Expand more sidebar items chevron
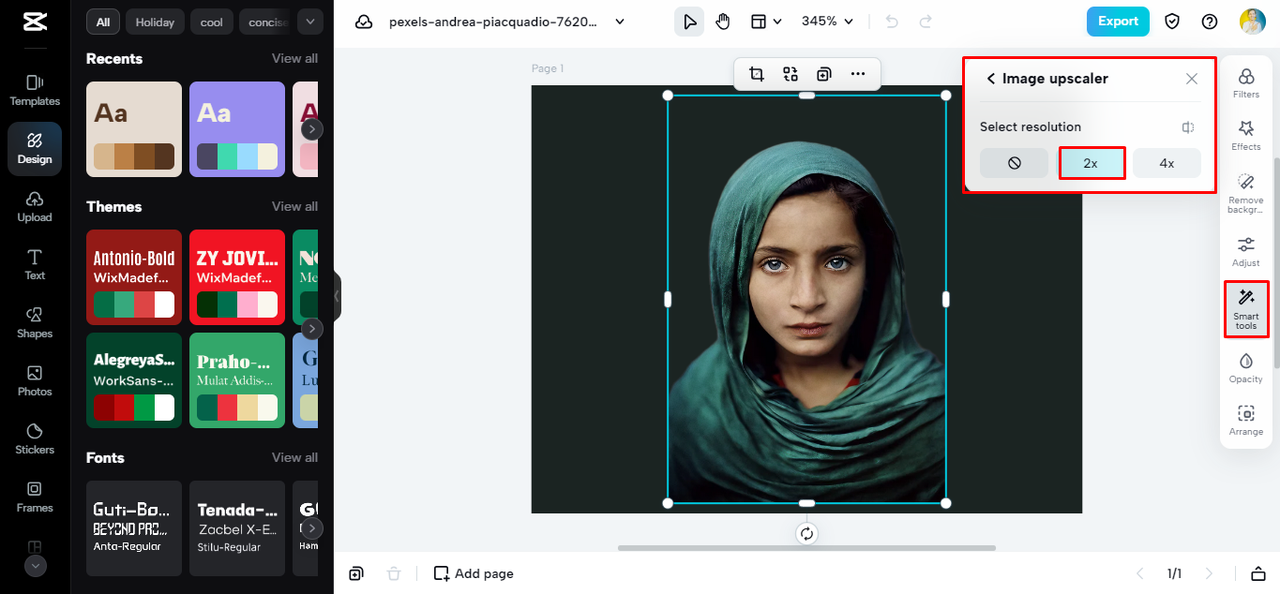The image size is (1280, 594). [x=35, y=566]
